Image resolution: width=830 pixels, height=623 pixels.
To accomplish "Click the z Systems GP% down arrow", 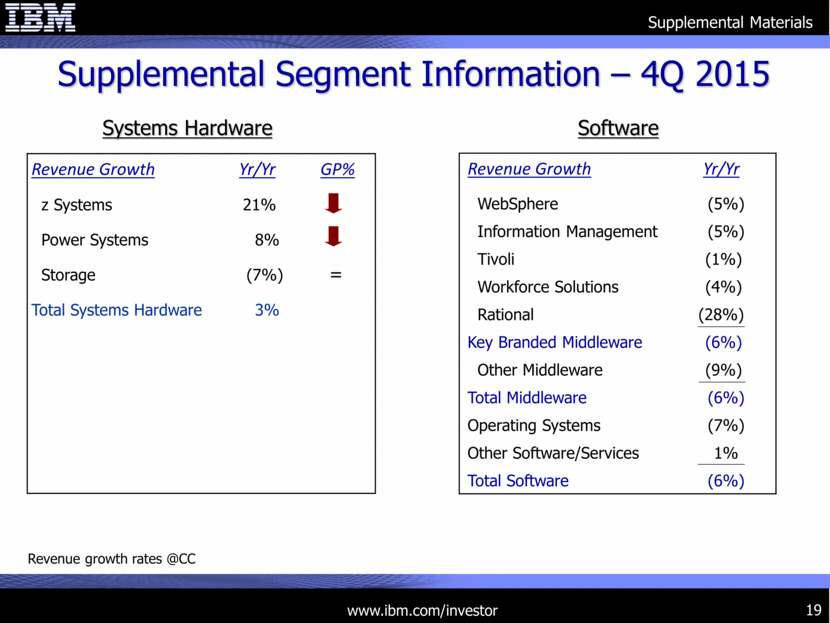I will coord(333,203).
